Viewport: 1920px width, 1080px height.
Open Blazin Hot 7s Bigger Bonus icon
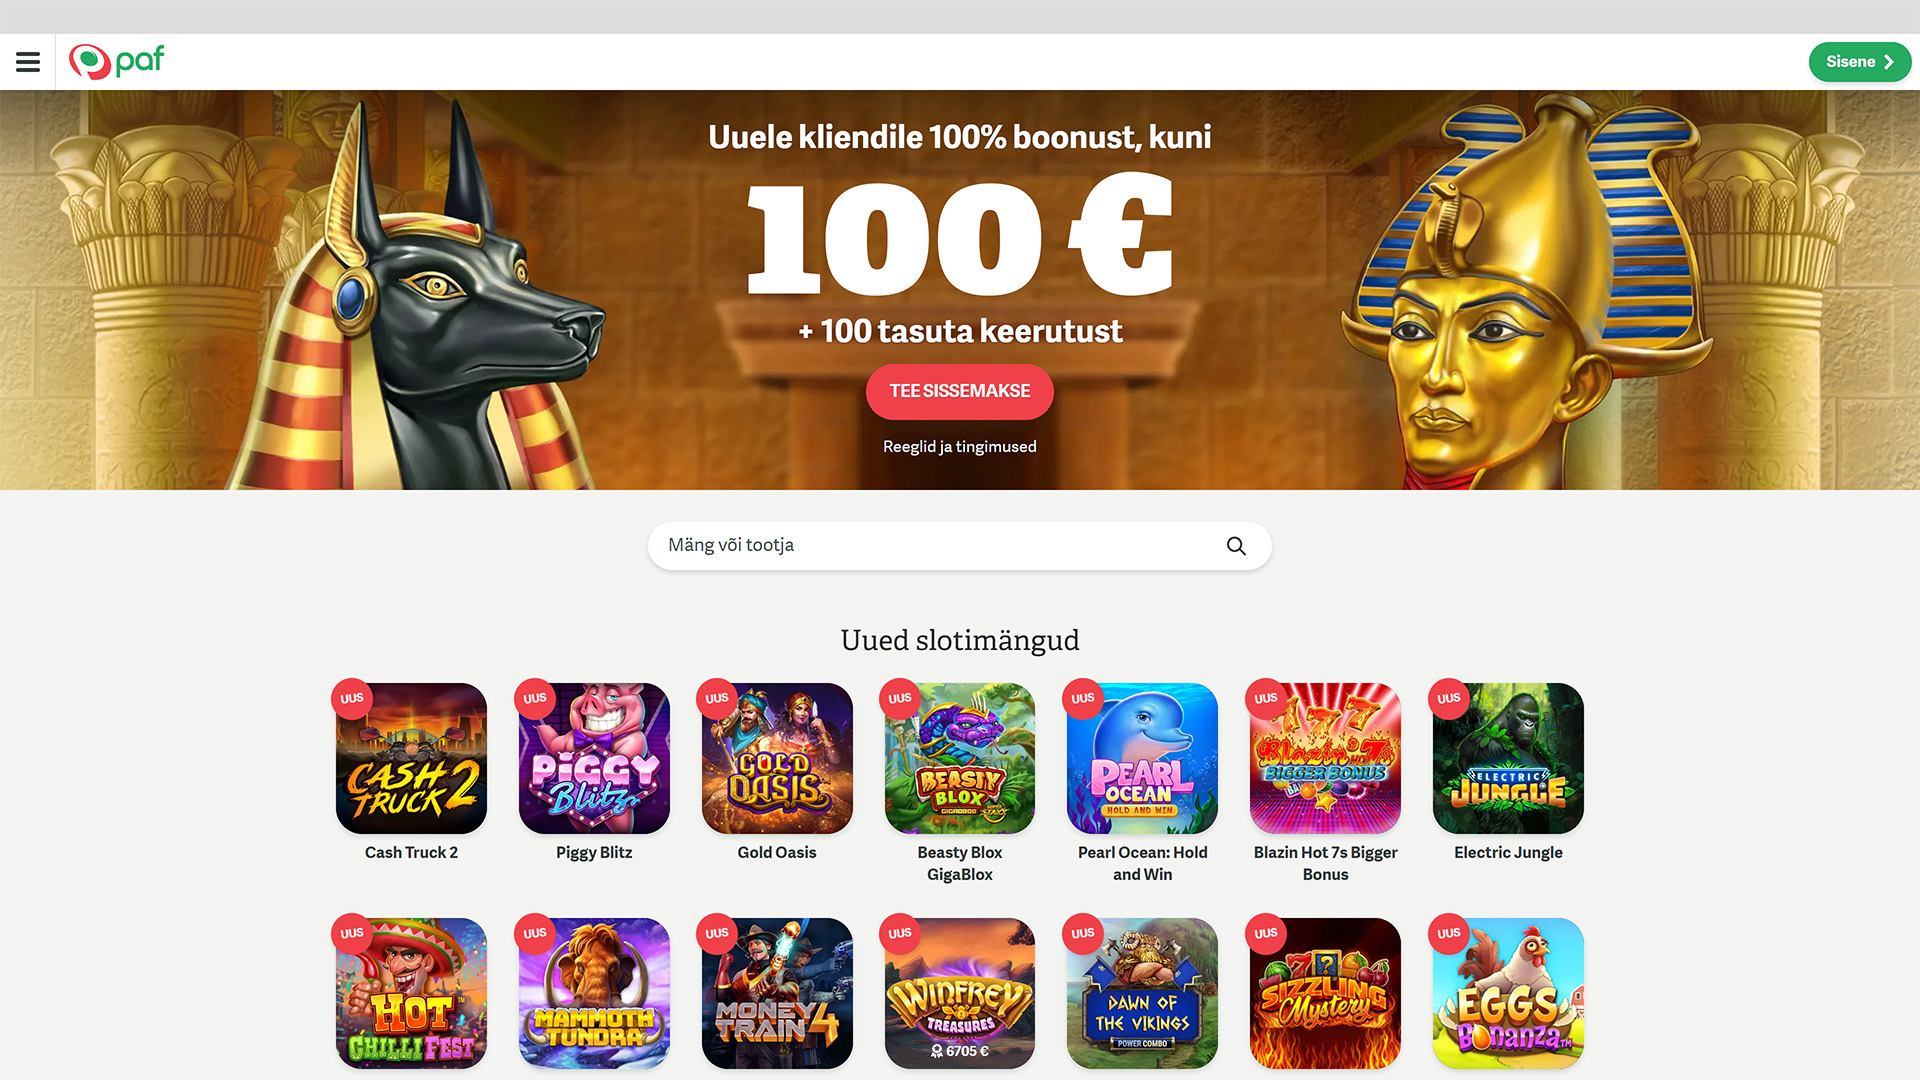coord(1325,758)
